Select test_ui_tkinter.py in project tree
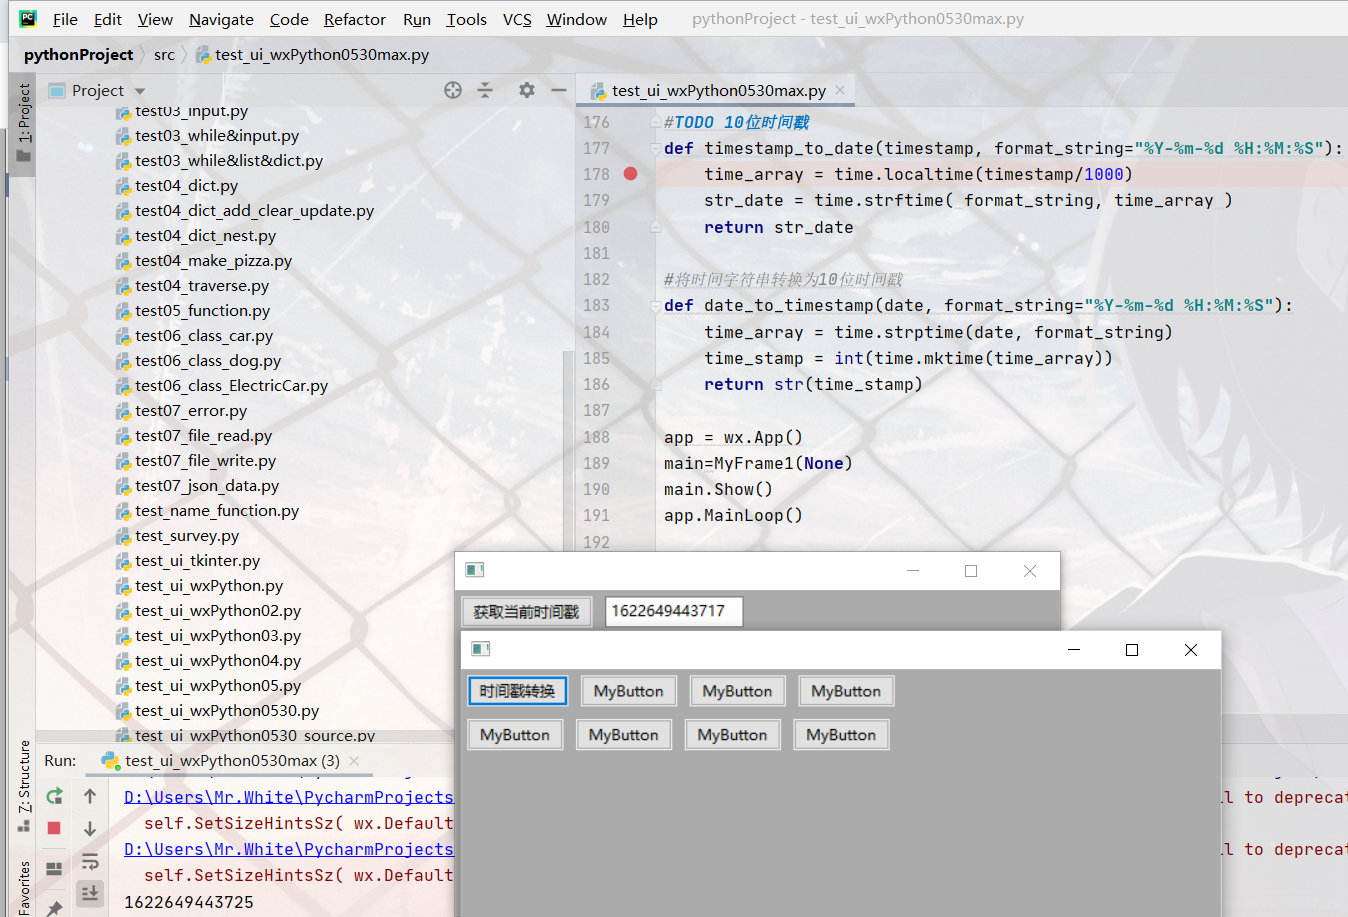 197,561
